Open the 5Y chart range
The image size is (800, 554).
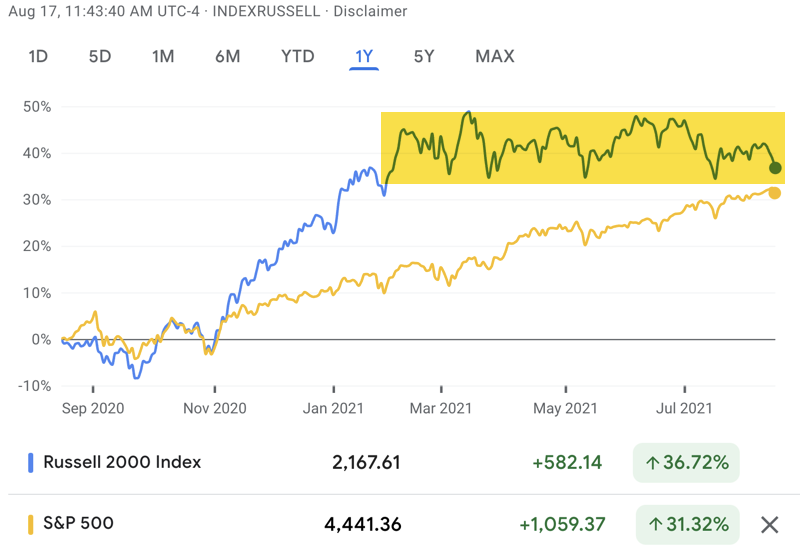click(x=424, y=56)
